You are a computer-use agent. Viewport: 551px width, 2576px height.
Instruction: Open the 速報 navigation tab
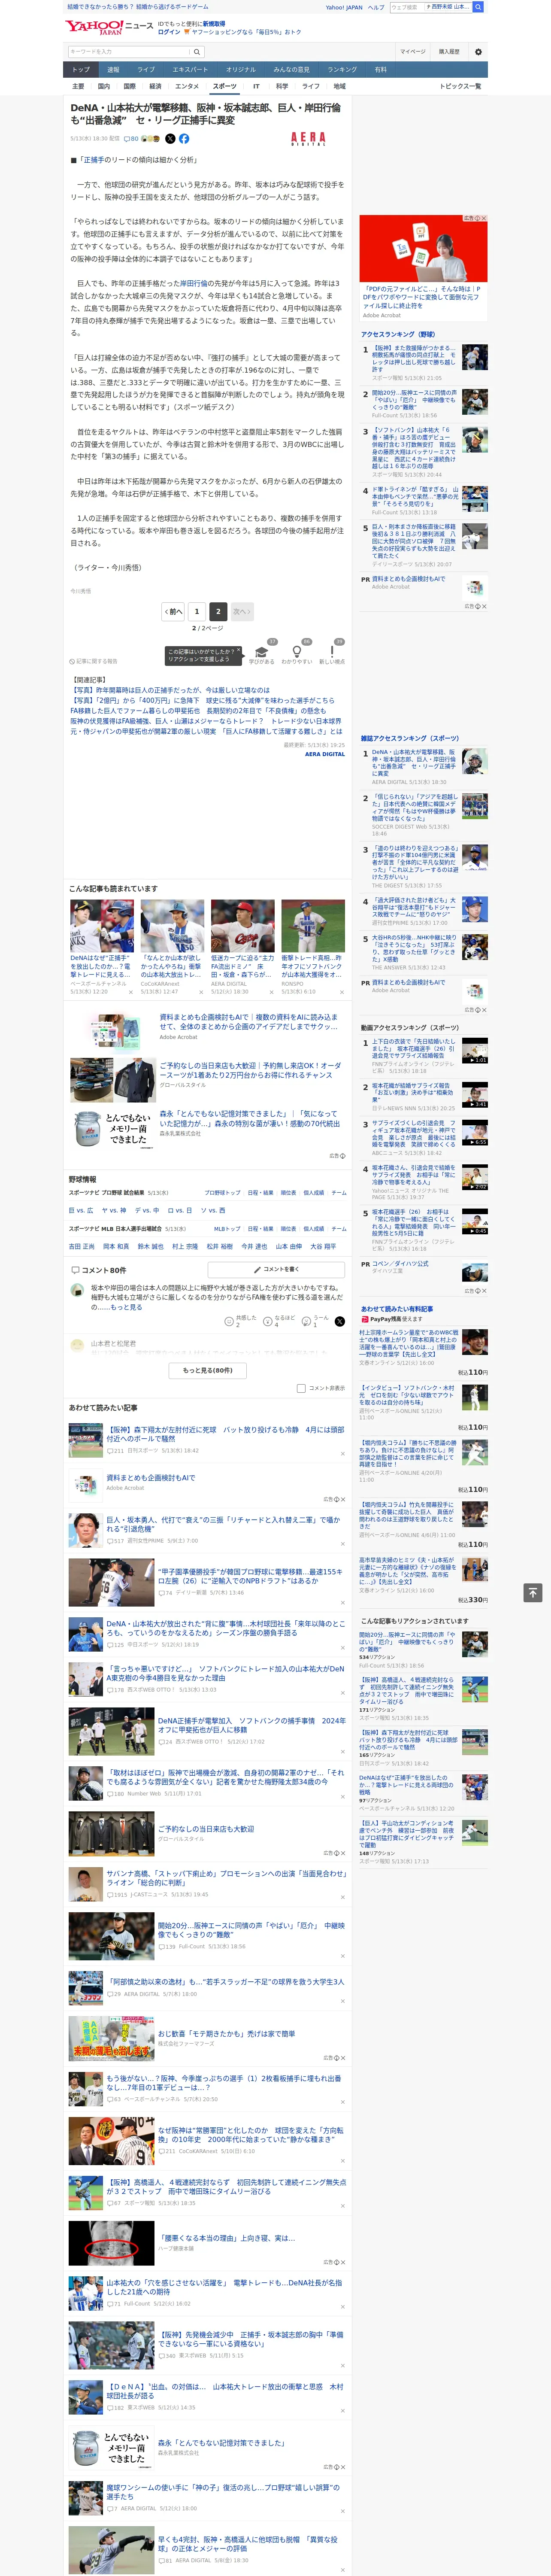tap(113, 70)
